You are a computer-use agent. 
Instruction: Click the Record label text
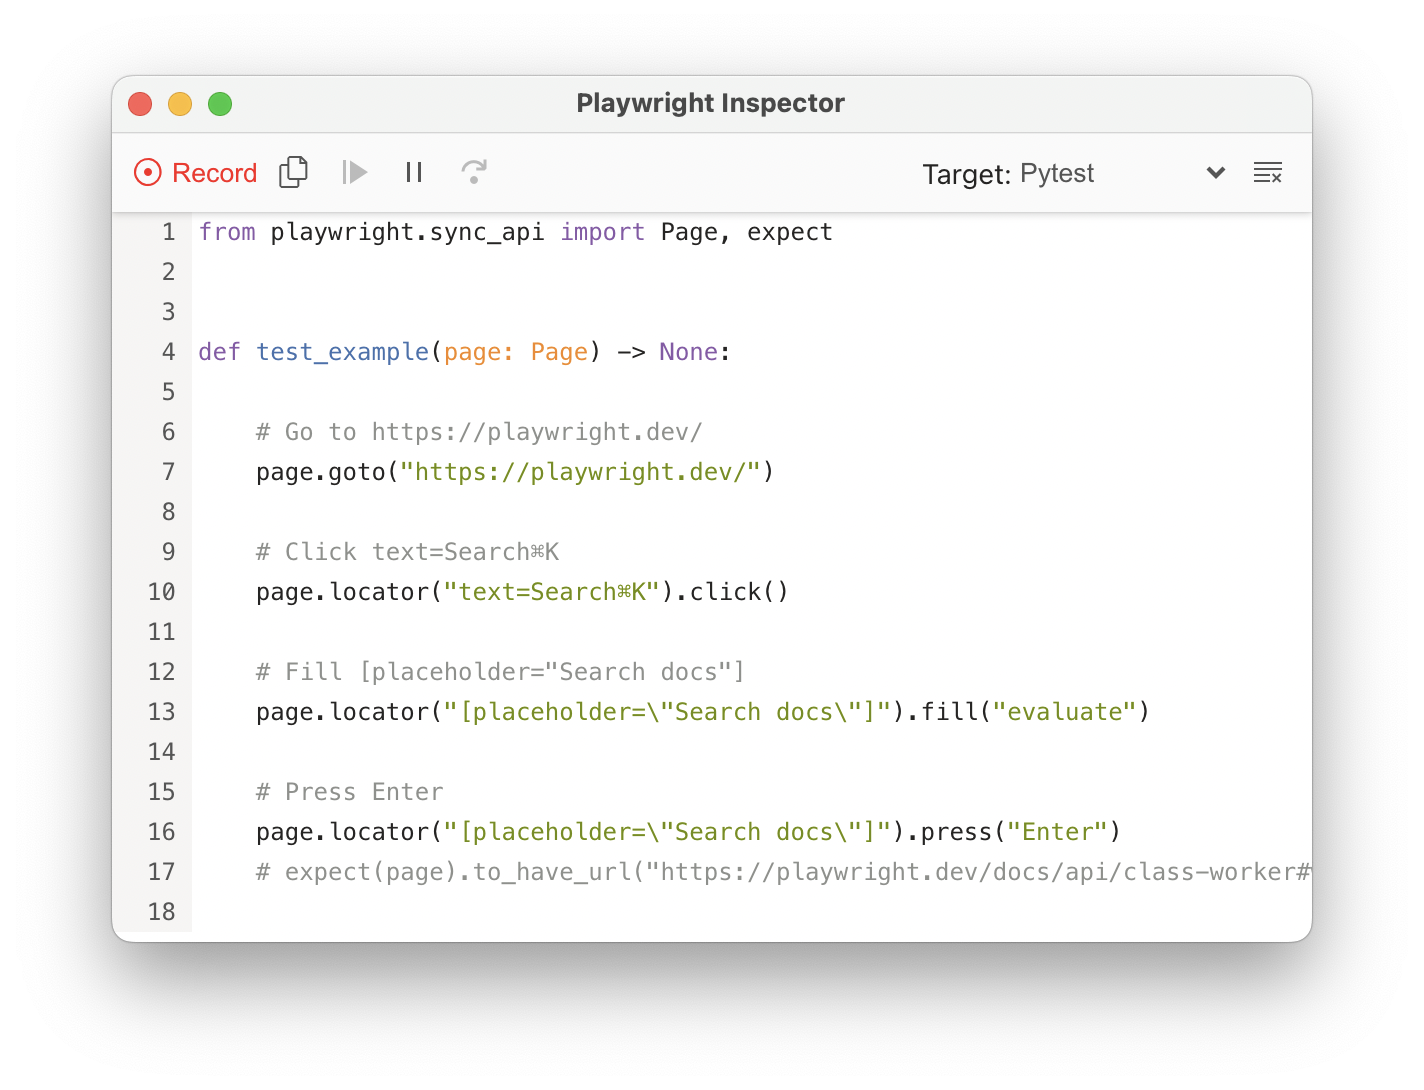pos(214,172)
